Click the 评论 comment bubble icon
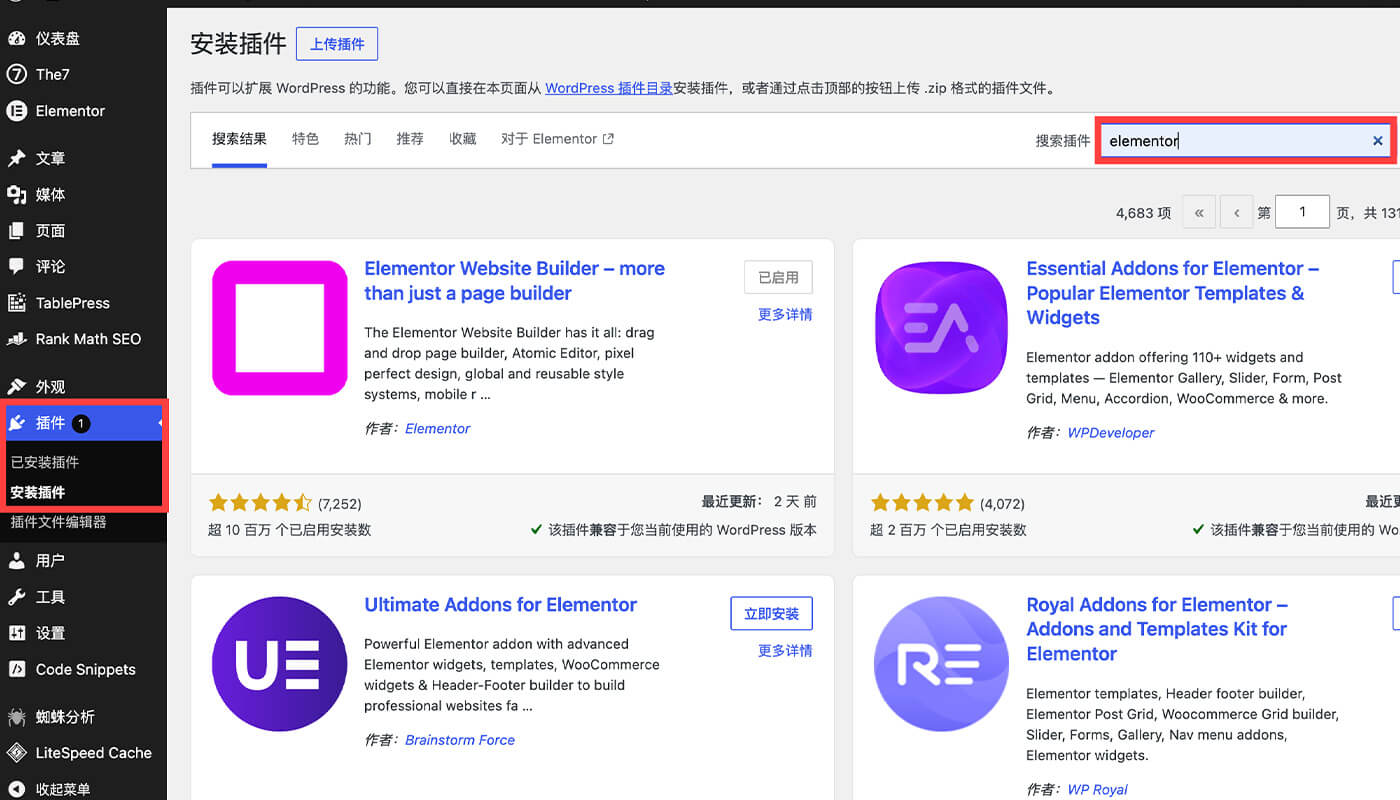1400x800 pixels. pos(16,266)
